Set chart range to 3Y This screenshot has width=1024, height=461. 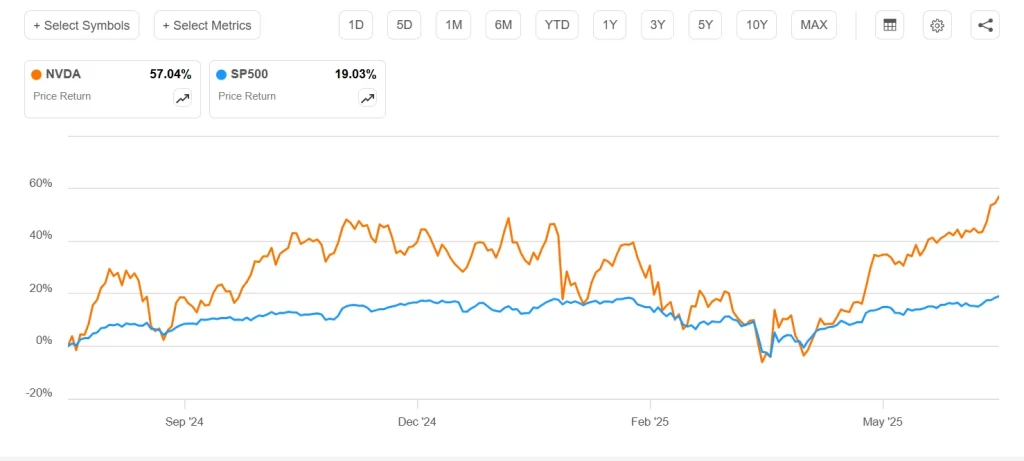[x=657, y=25]
